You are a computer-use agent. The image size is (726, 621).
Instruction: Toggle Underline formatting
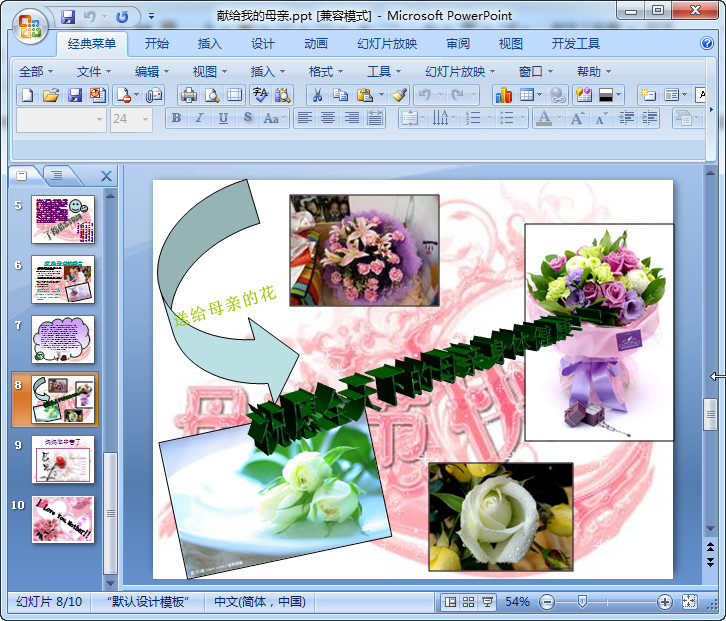pos(223,119)
